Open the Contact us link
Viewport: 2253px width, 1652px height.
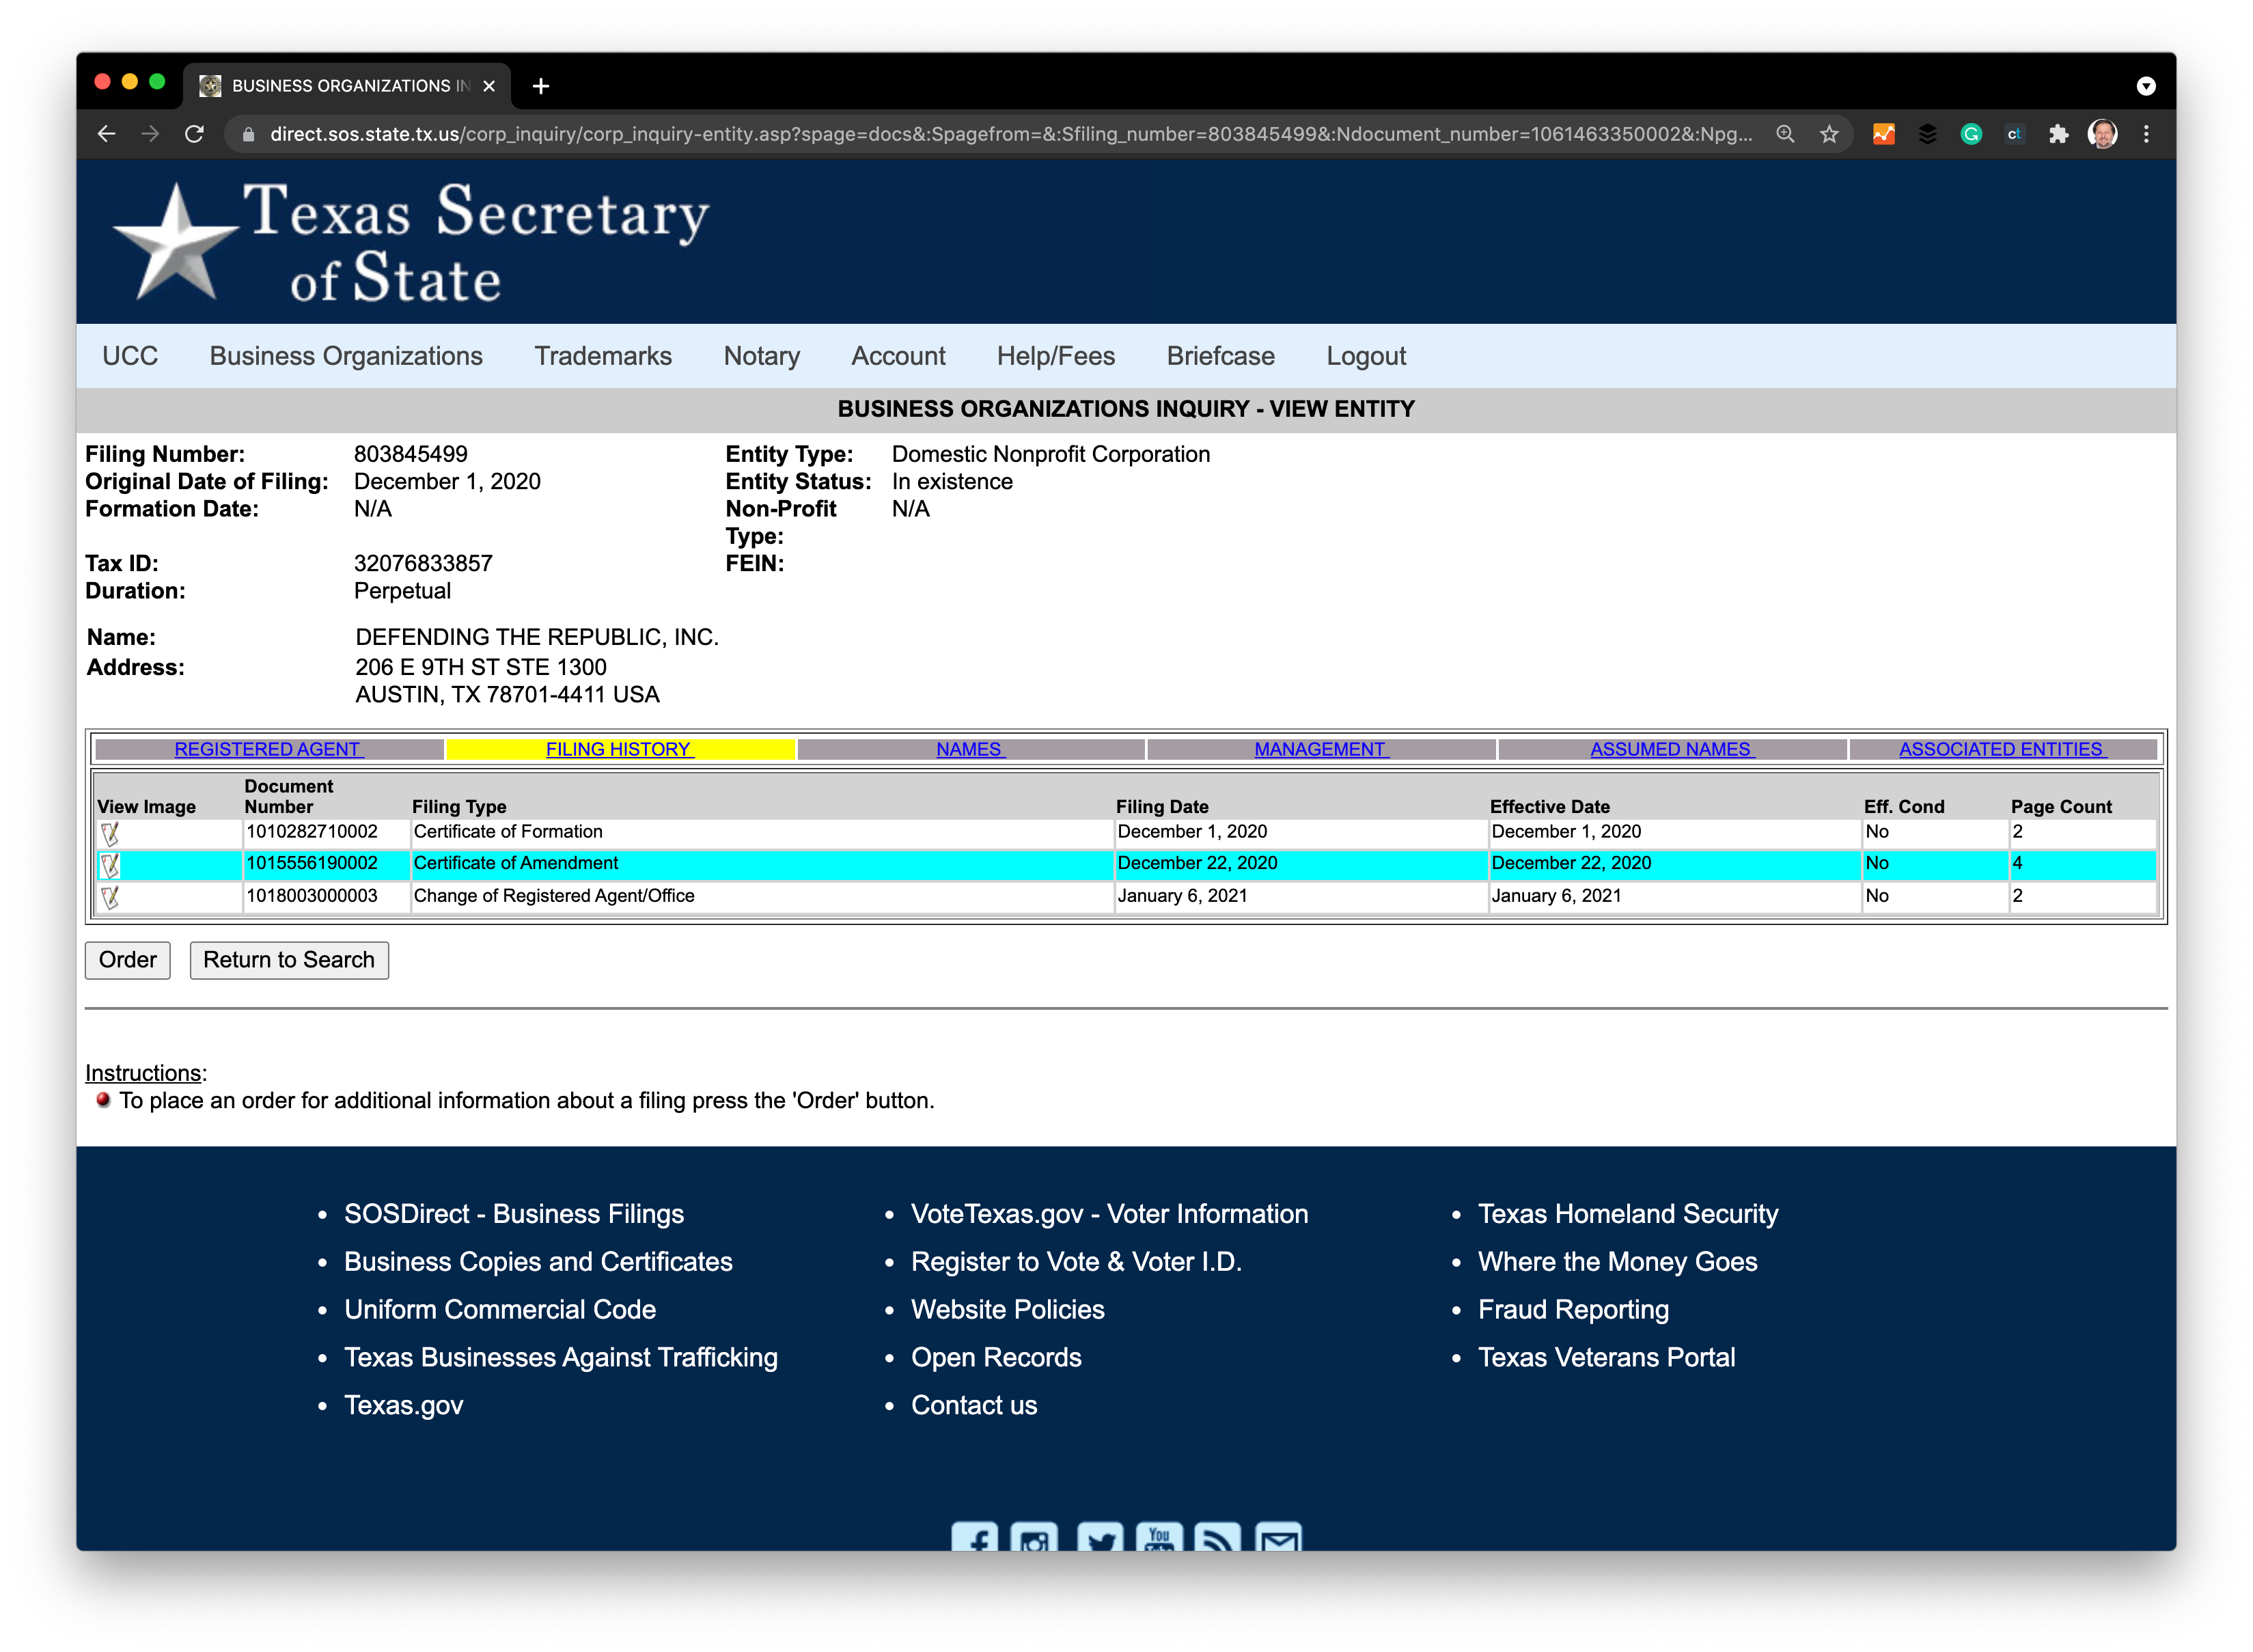pos(975,1406)
